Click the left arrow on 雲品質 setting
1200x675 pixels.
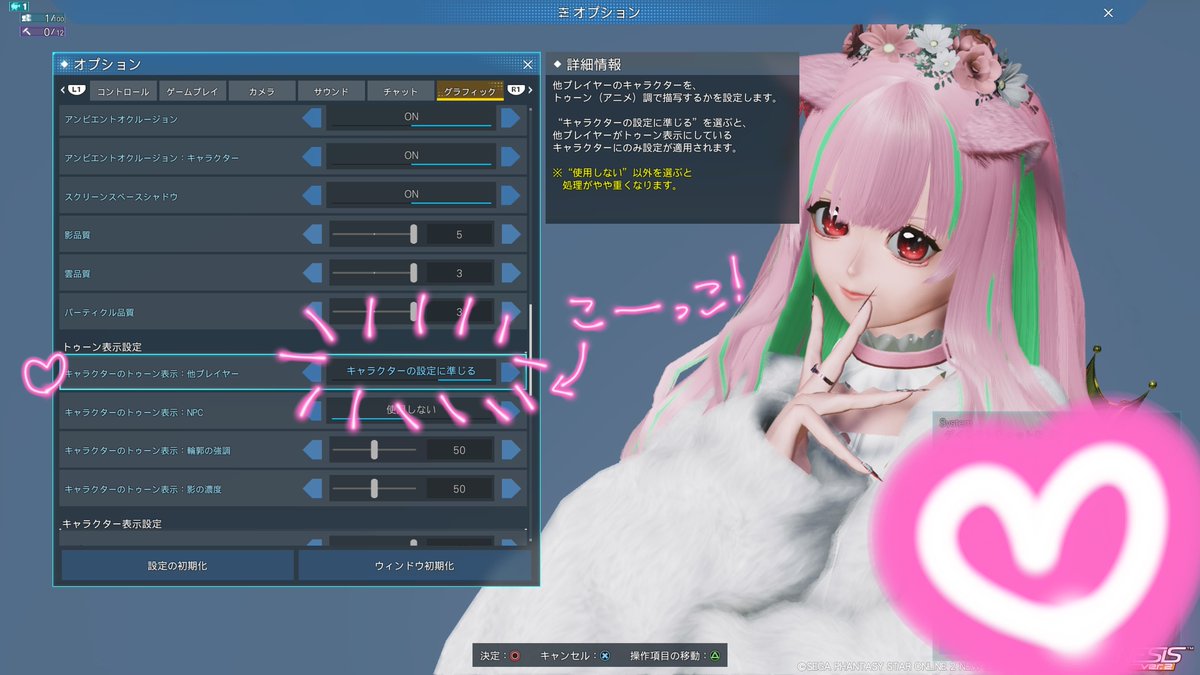pyautogui.click(x=315, y=272)
